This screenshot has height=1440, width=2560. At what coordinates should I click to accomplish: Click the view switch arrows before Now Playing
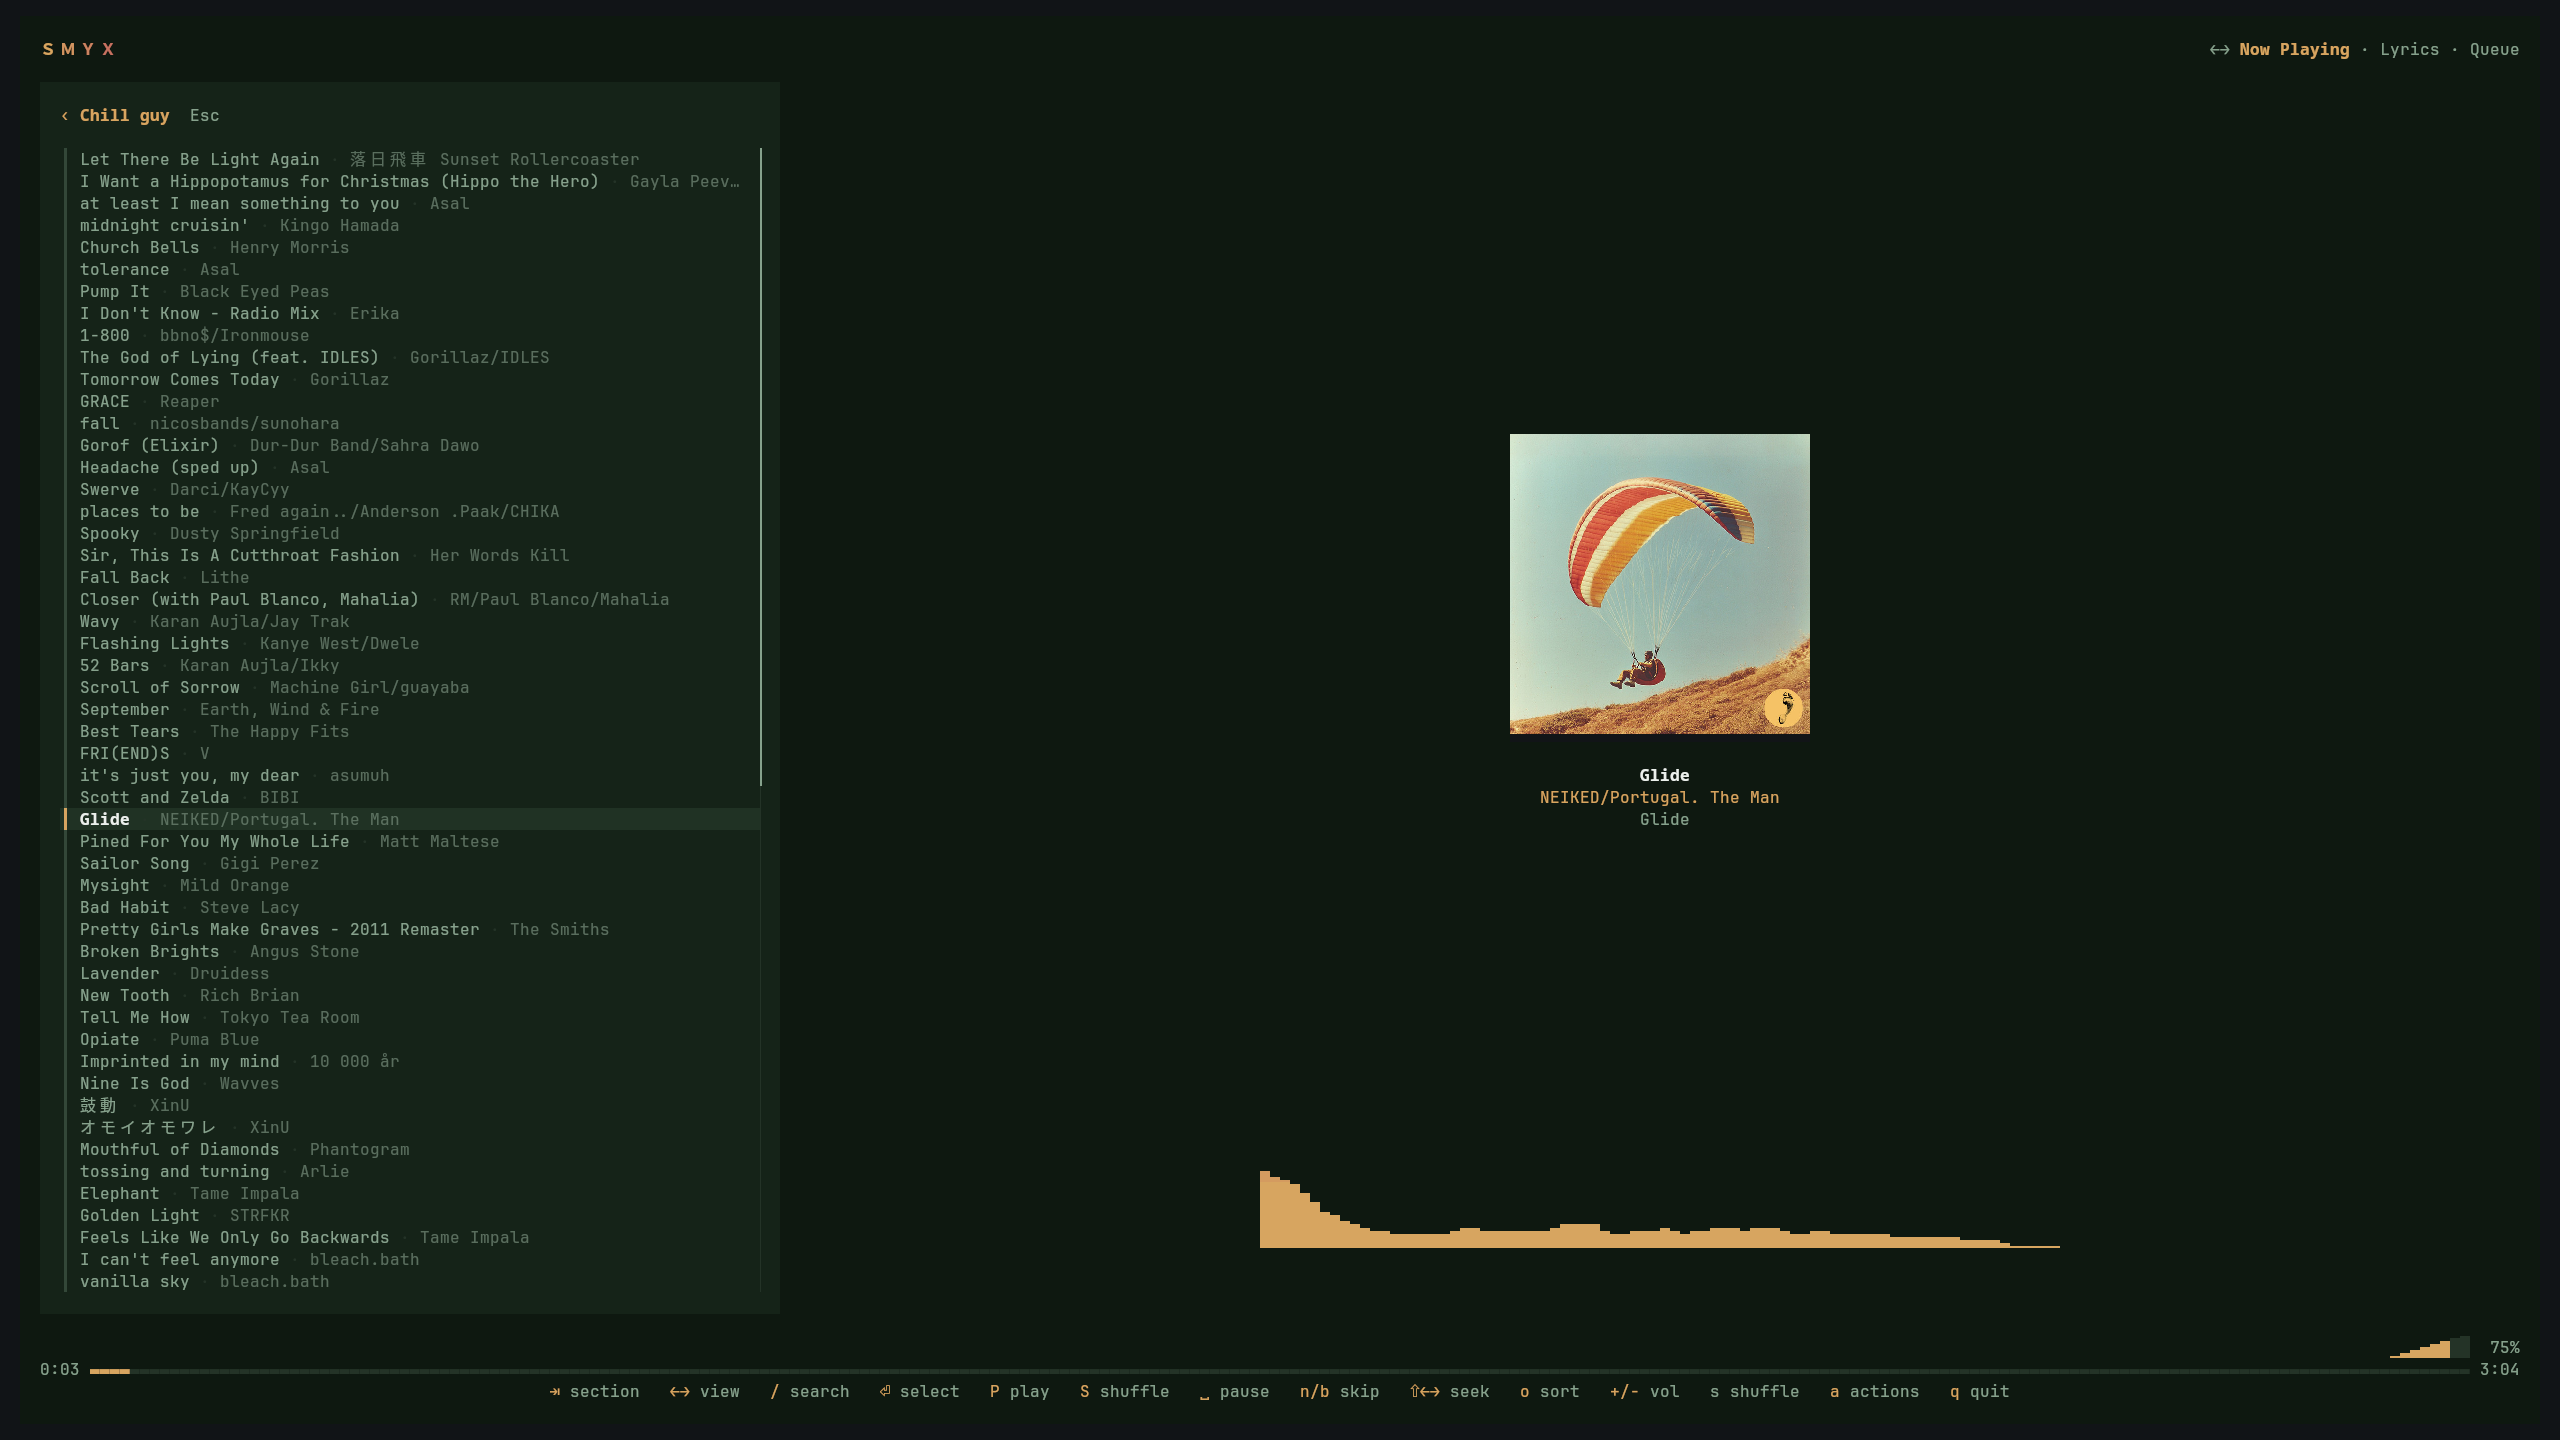[2219, 50]
